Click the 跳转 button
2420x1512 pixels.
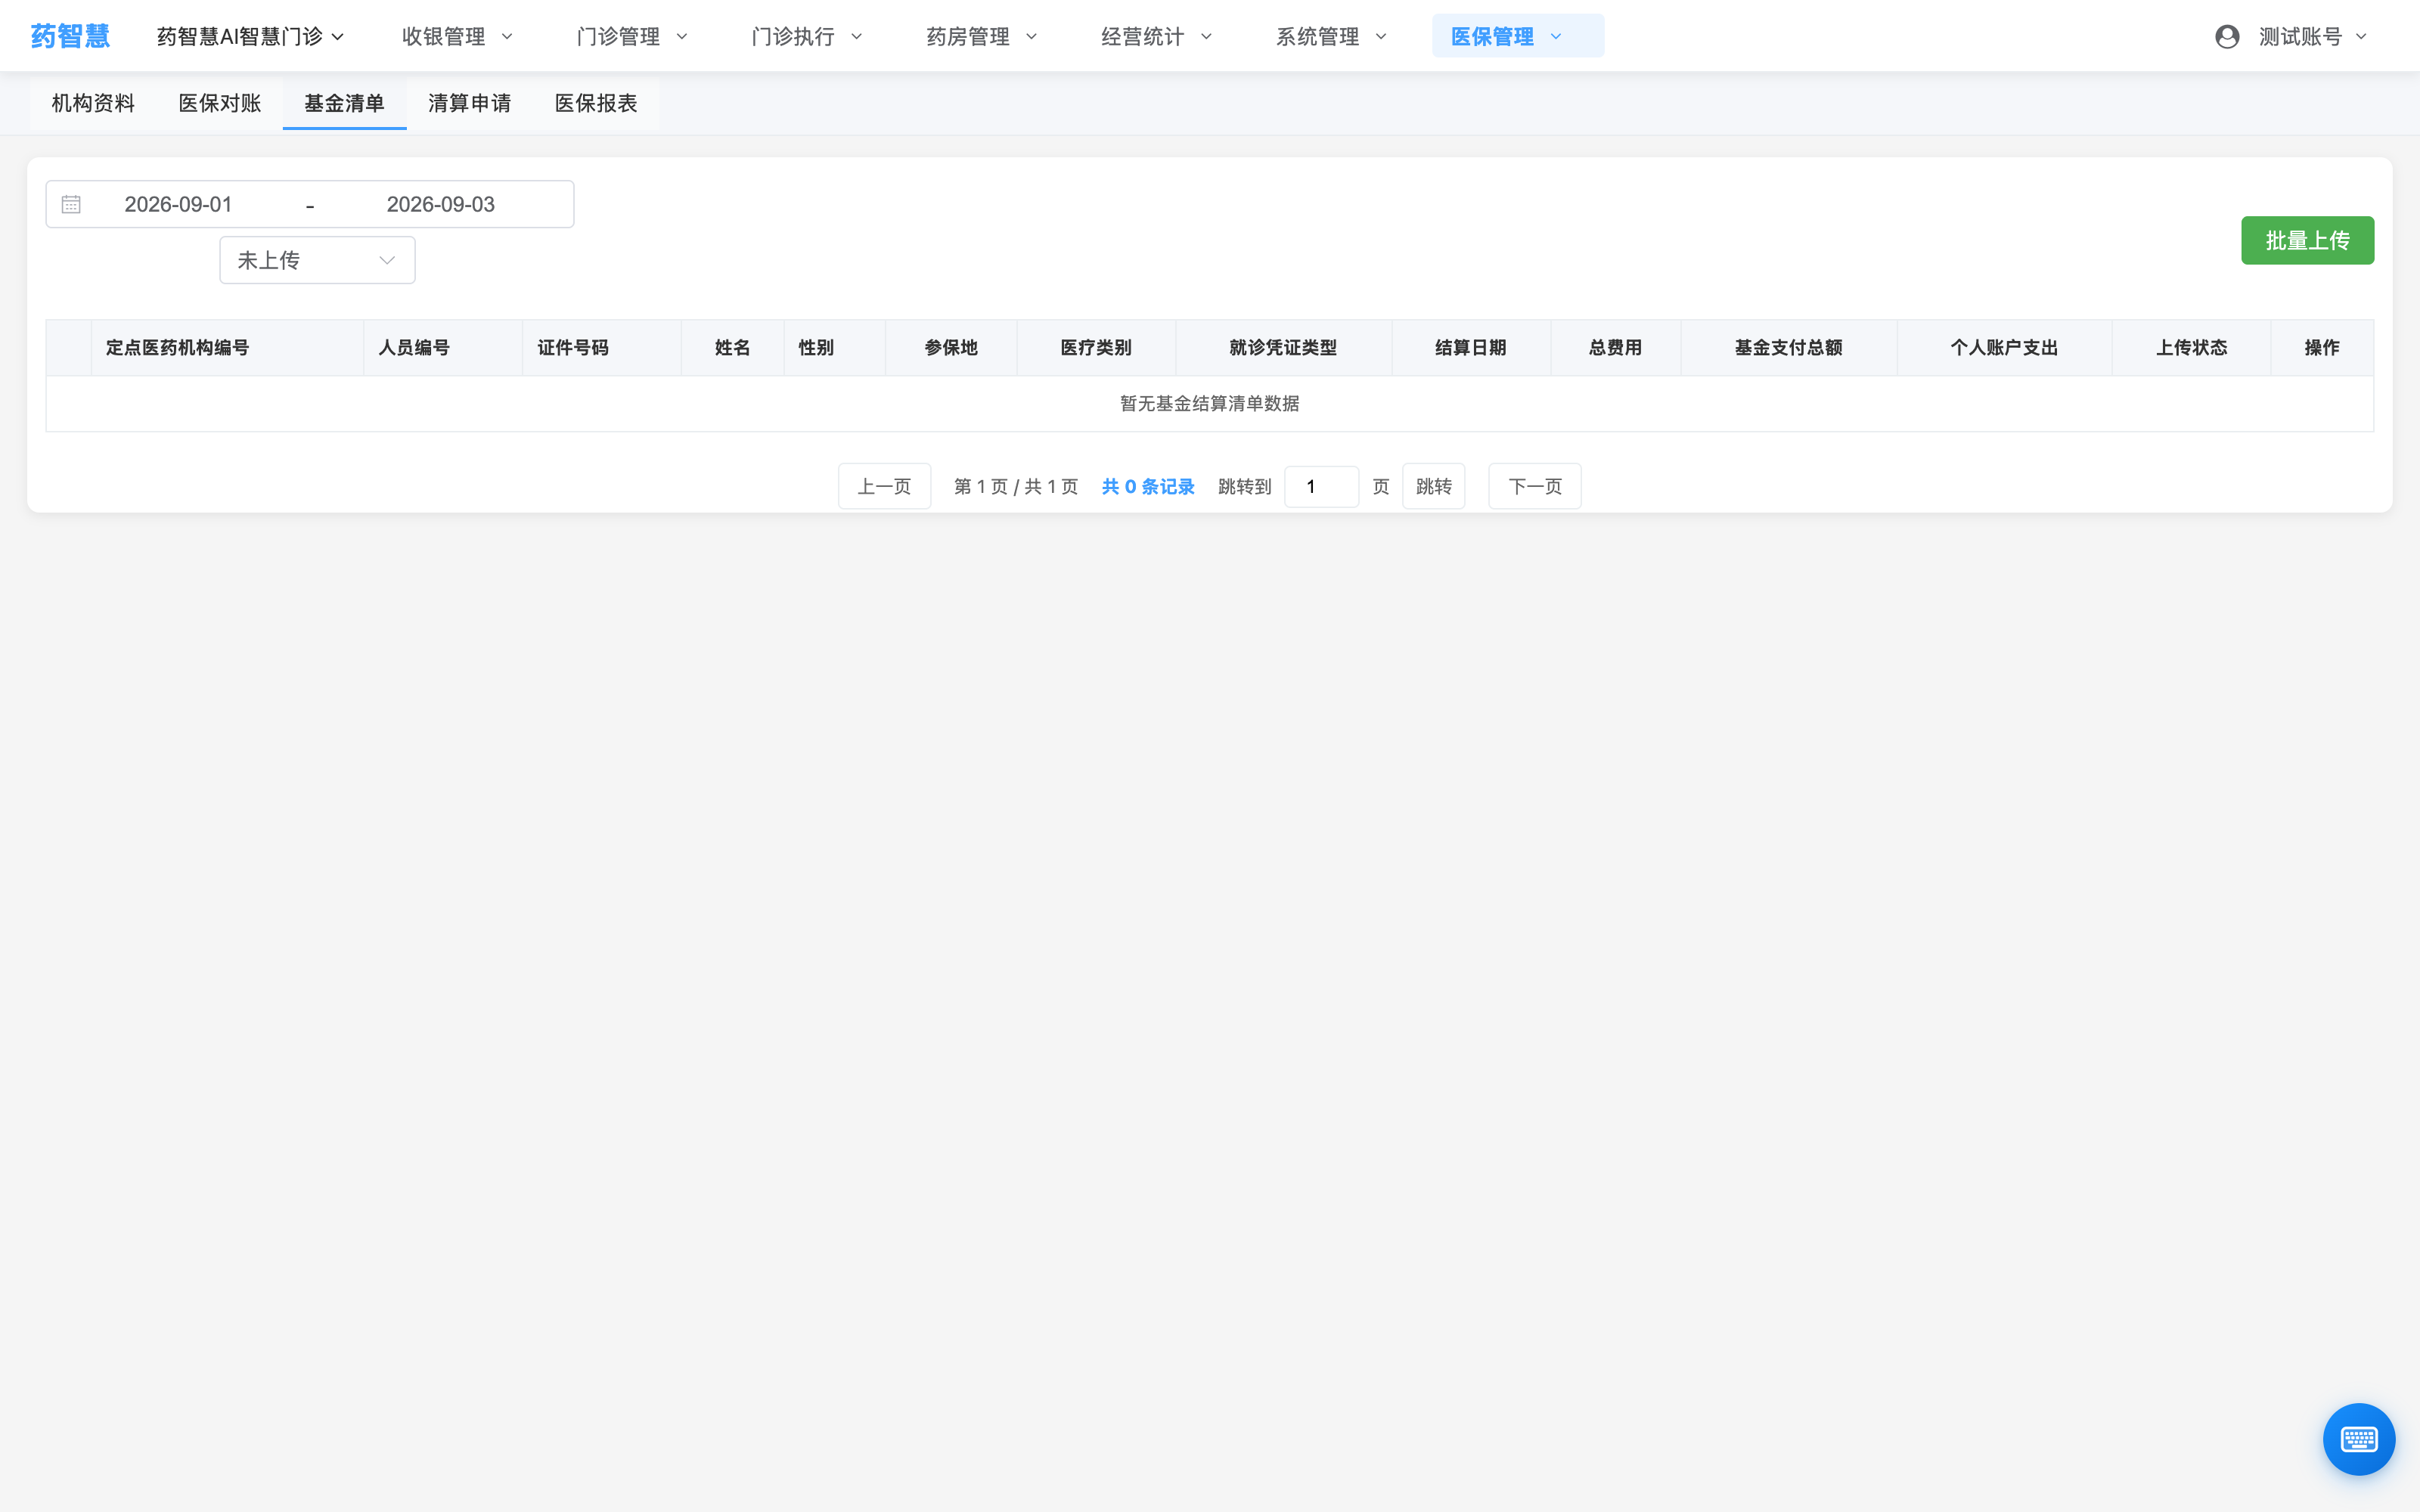(1433, 486)
